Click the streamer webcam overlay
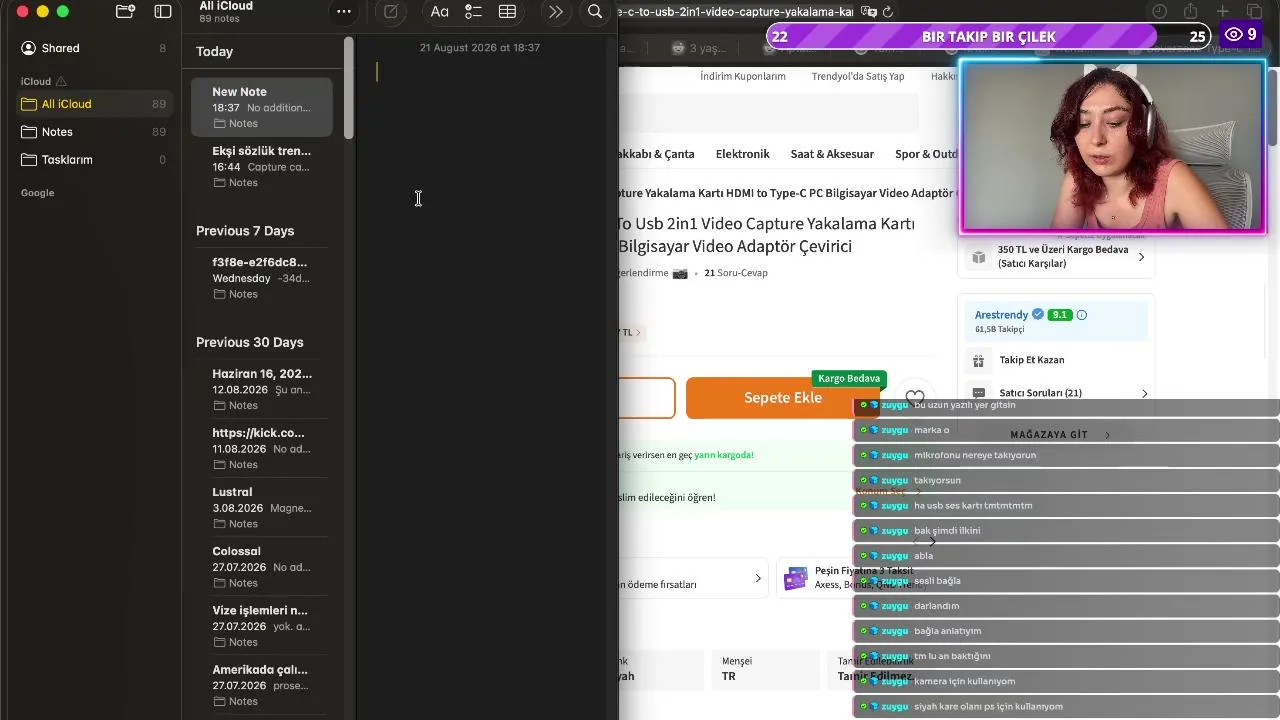 point(1113,147)
